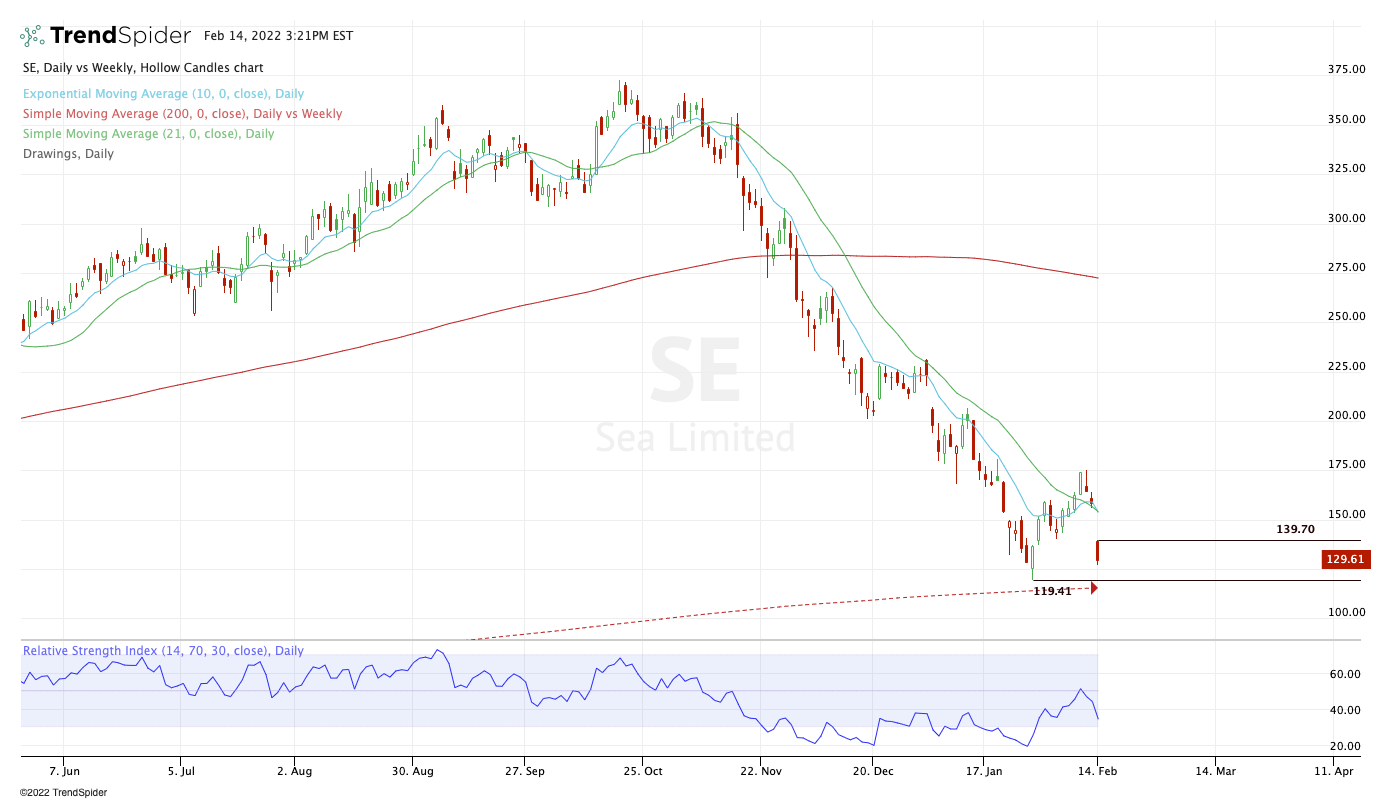This screenshot has height=802, width=1391.
Task: Click the Sea Limited watermark name
Action: tap(695, 438)
